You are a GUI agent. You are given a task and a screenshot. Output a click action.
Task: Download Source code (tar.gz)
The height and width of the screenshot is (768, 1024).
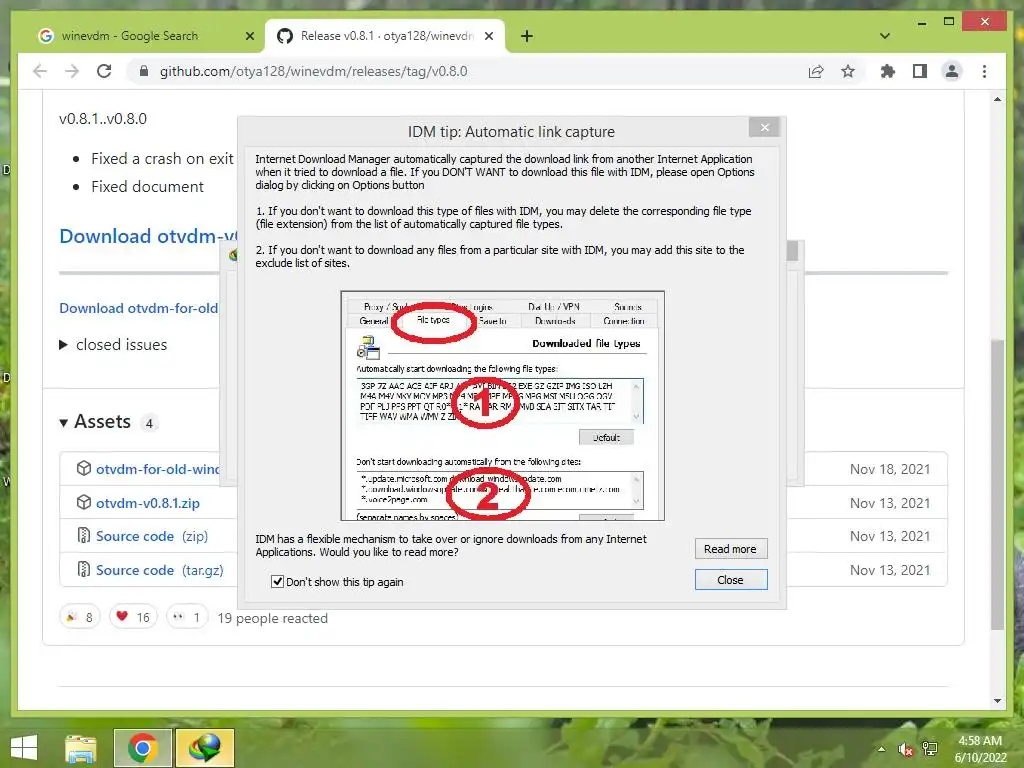[x=159, y=570]
